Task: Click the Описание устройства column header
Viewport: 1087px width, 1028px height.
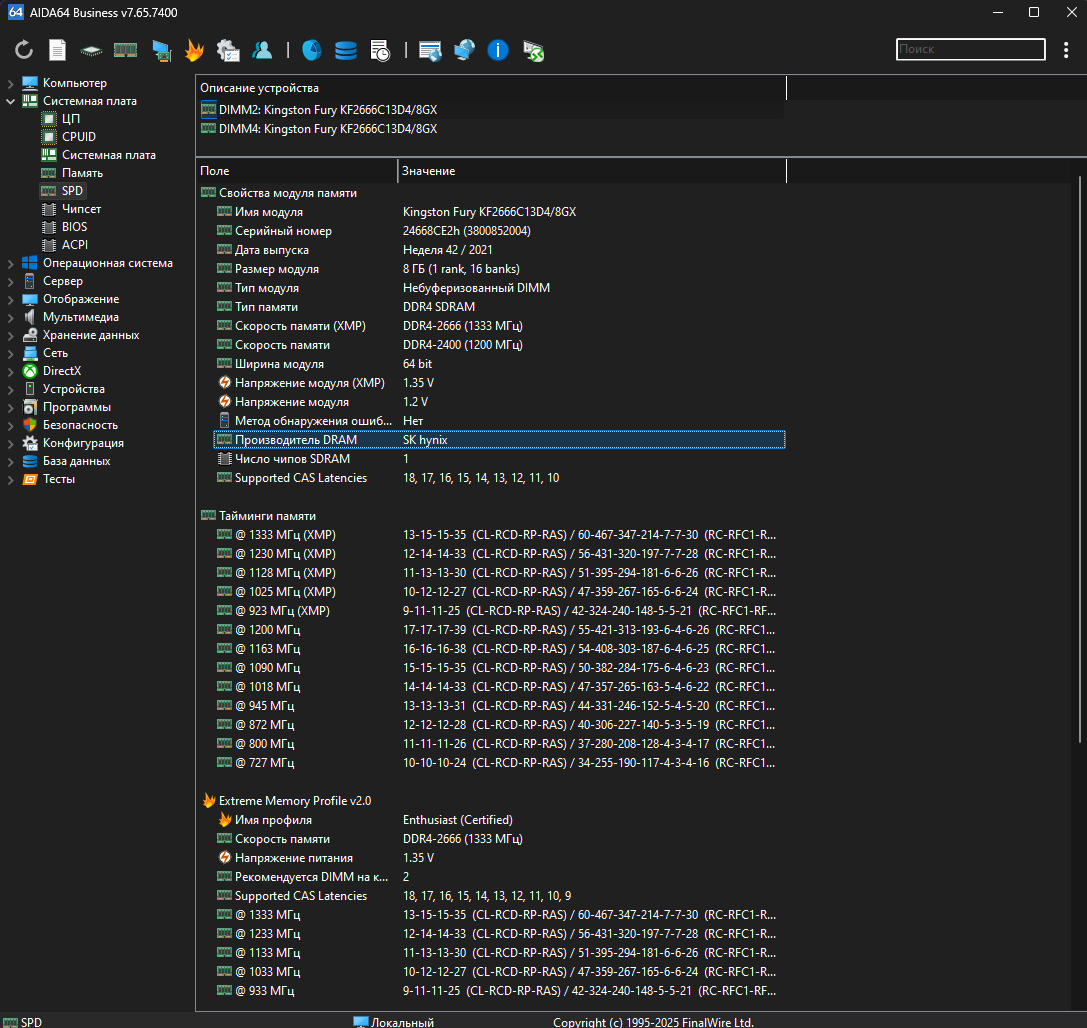Action: click(x=492, y=88)
